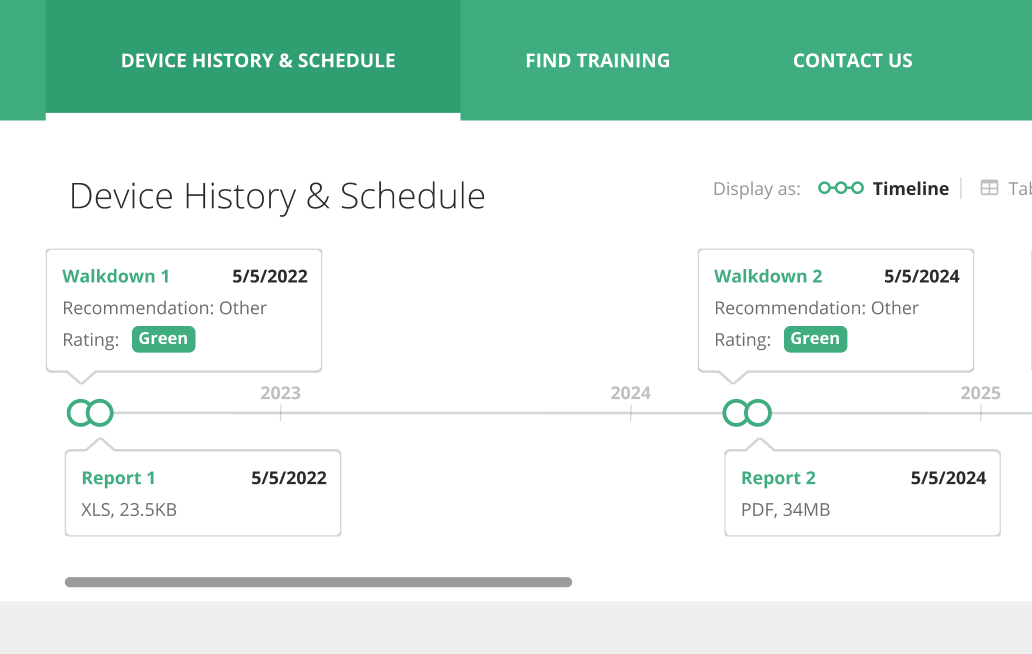
Task: Click the Green rating badge in Walkdown 1
Action: [x=163, y=339]
